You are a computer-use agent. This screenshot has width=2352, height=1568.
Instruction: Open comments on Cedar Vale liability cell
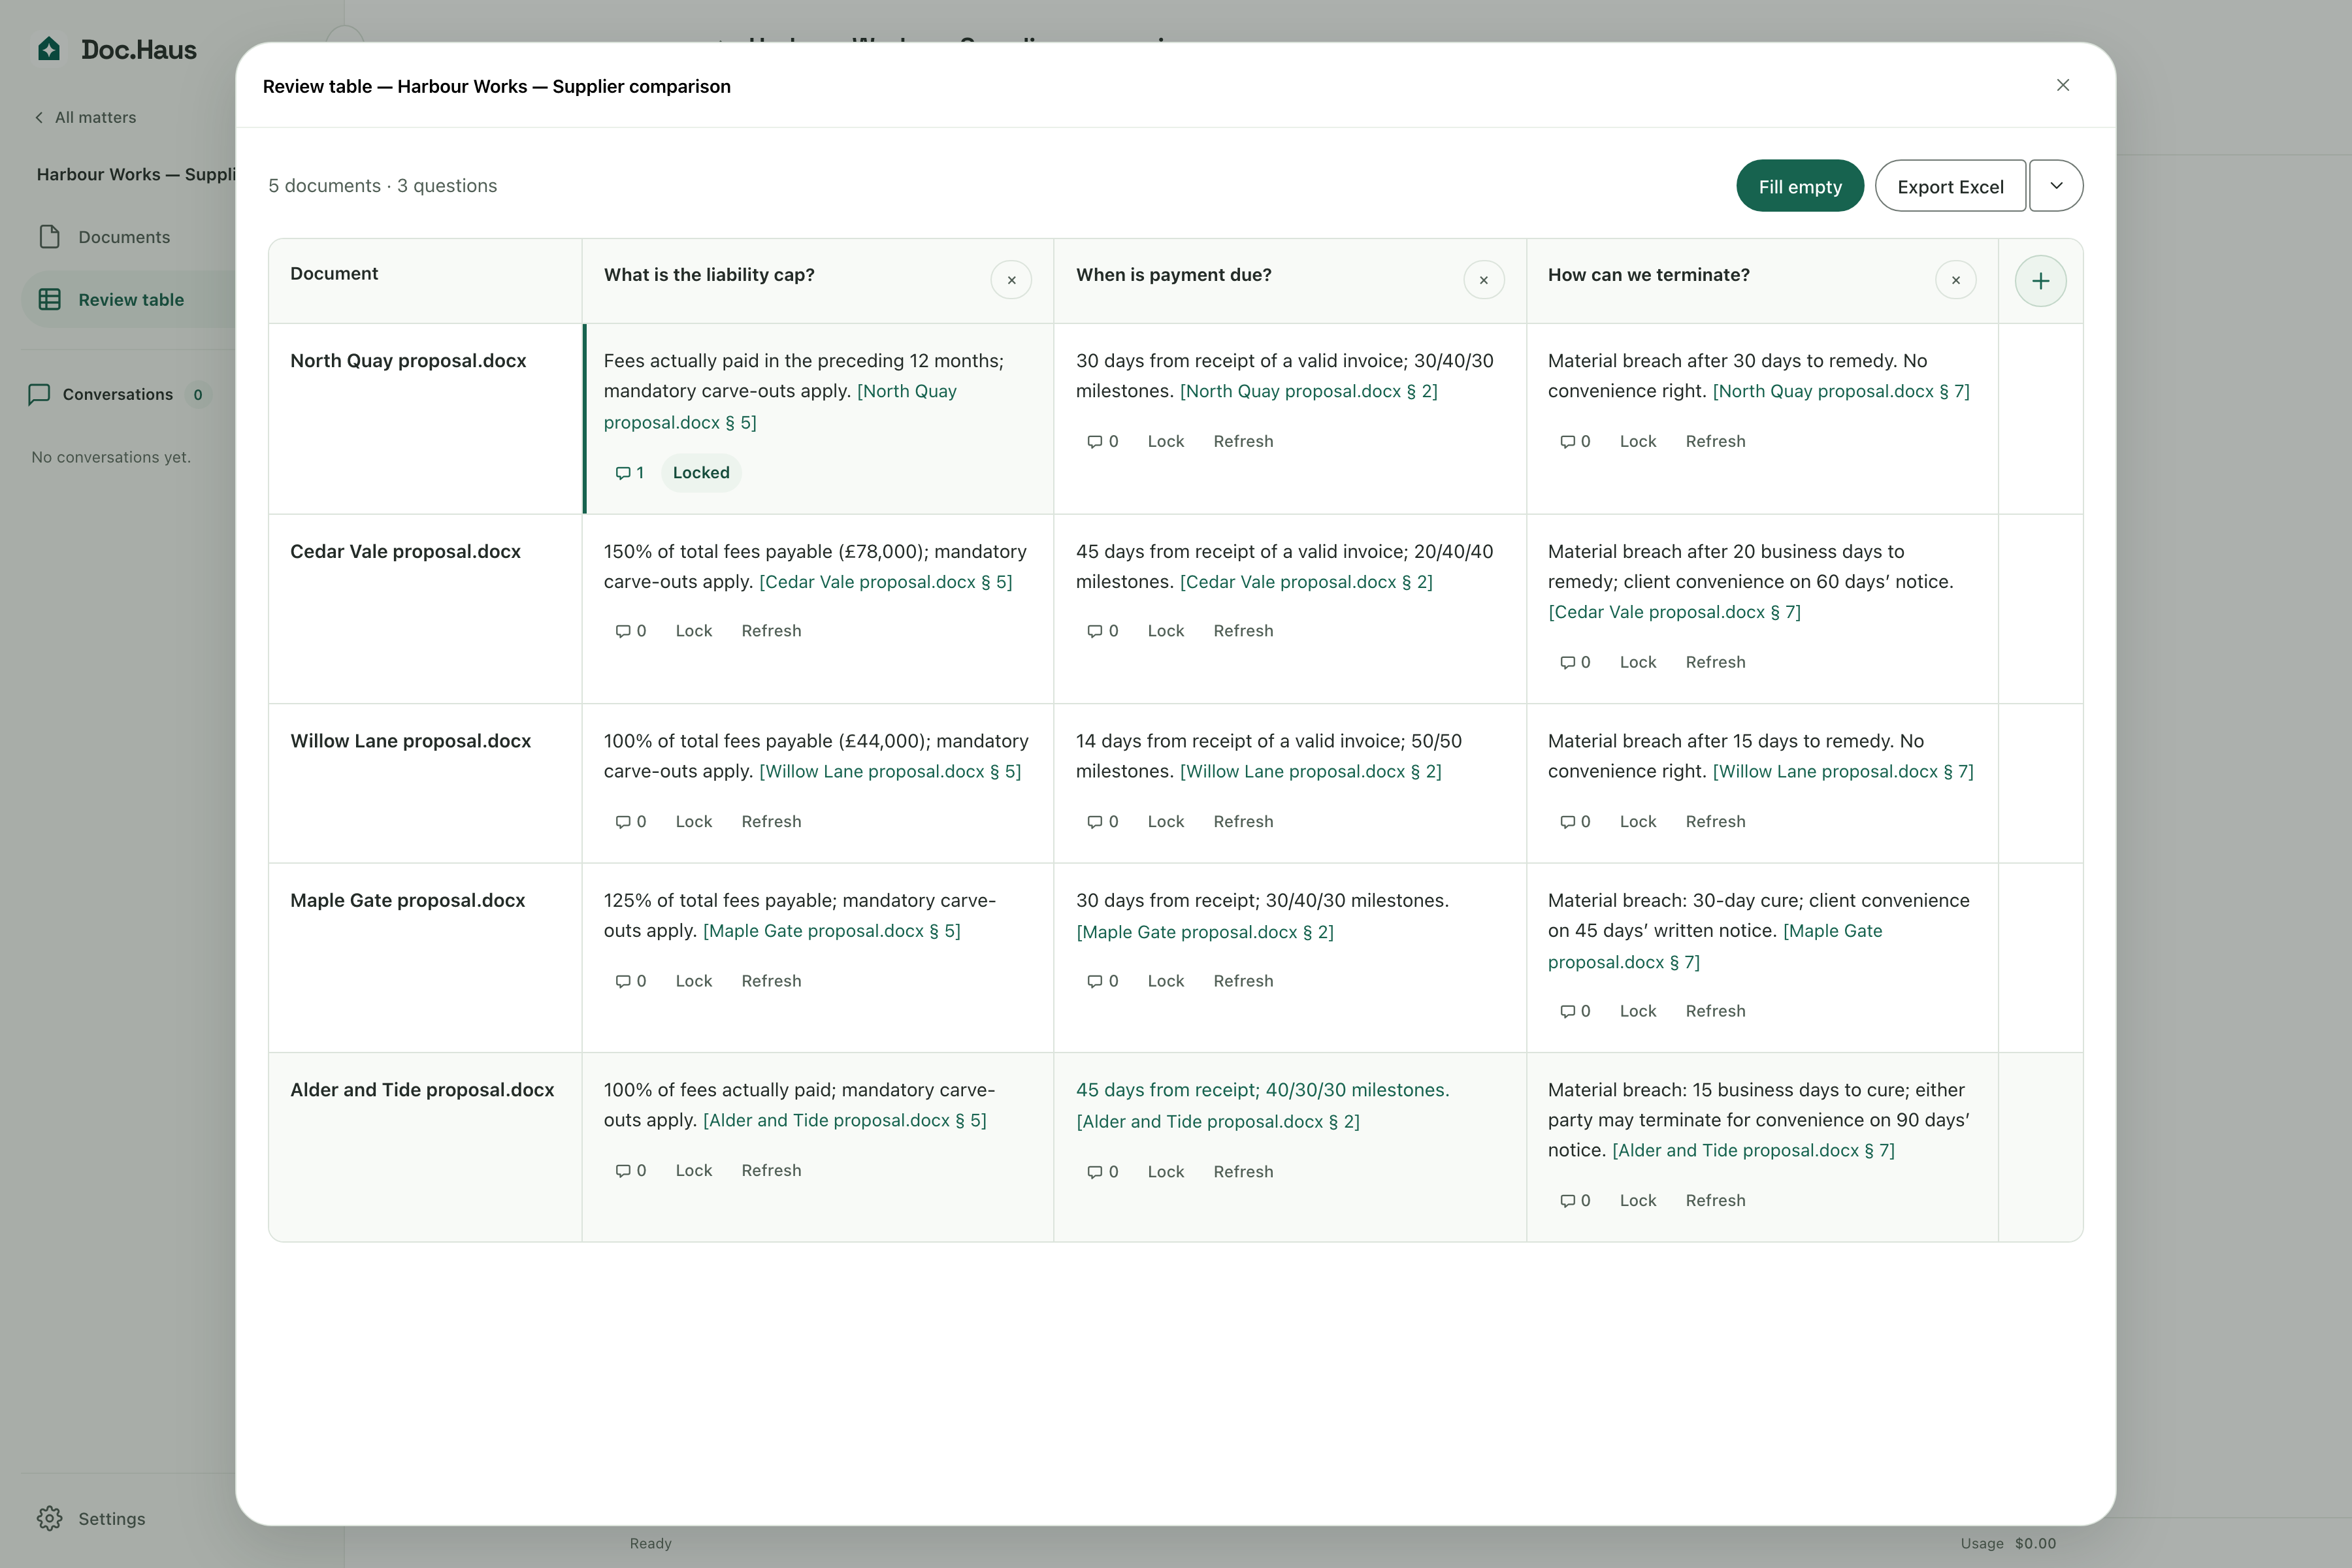pyautogui.click(x=630, y=630)
